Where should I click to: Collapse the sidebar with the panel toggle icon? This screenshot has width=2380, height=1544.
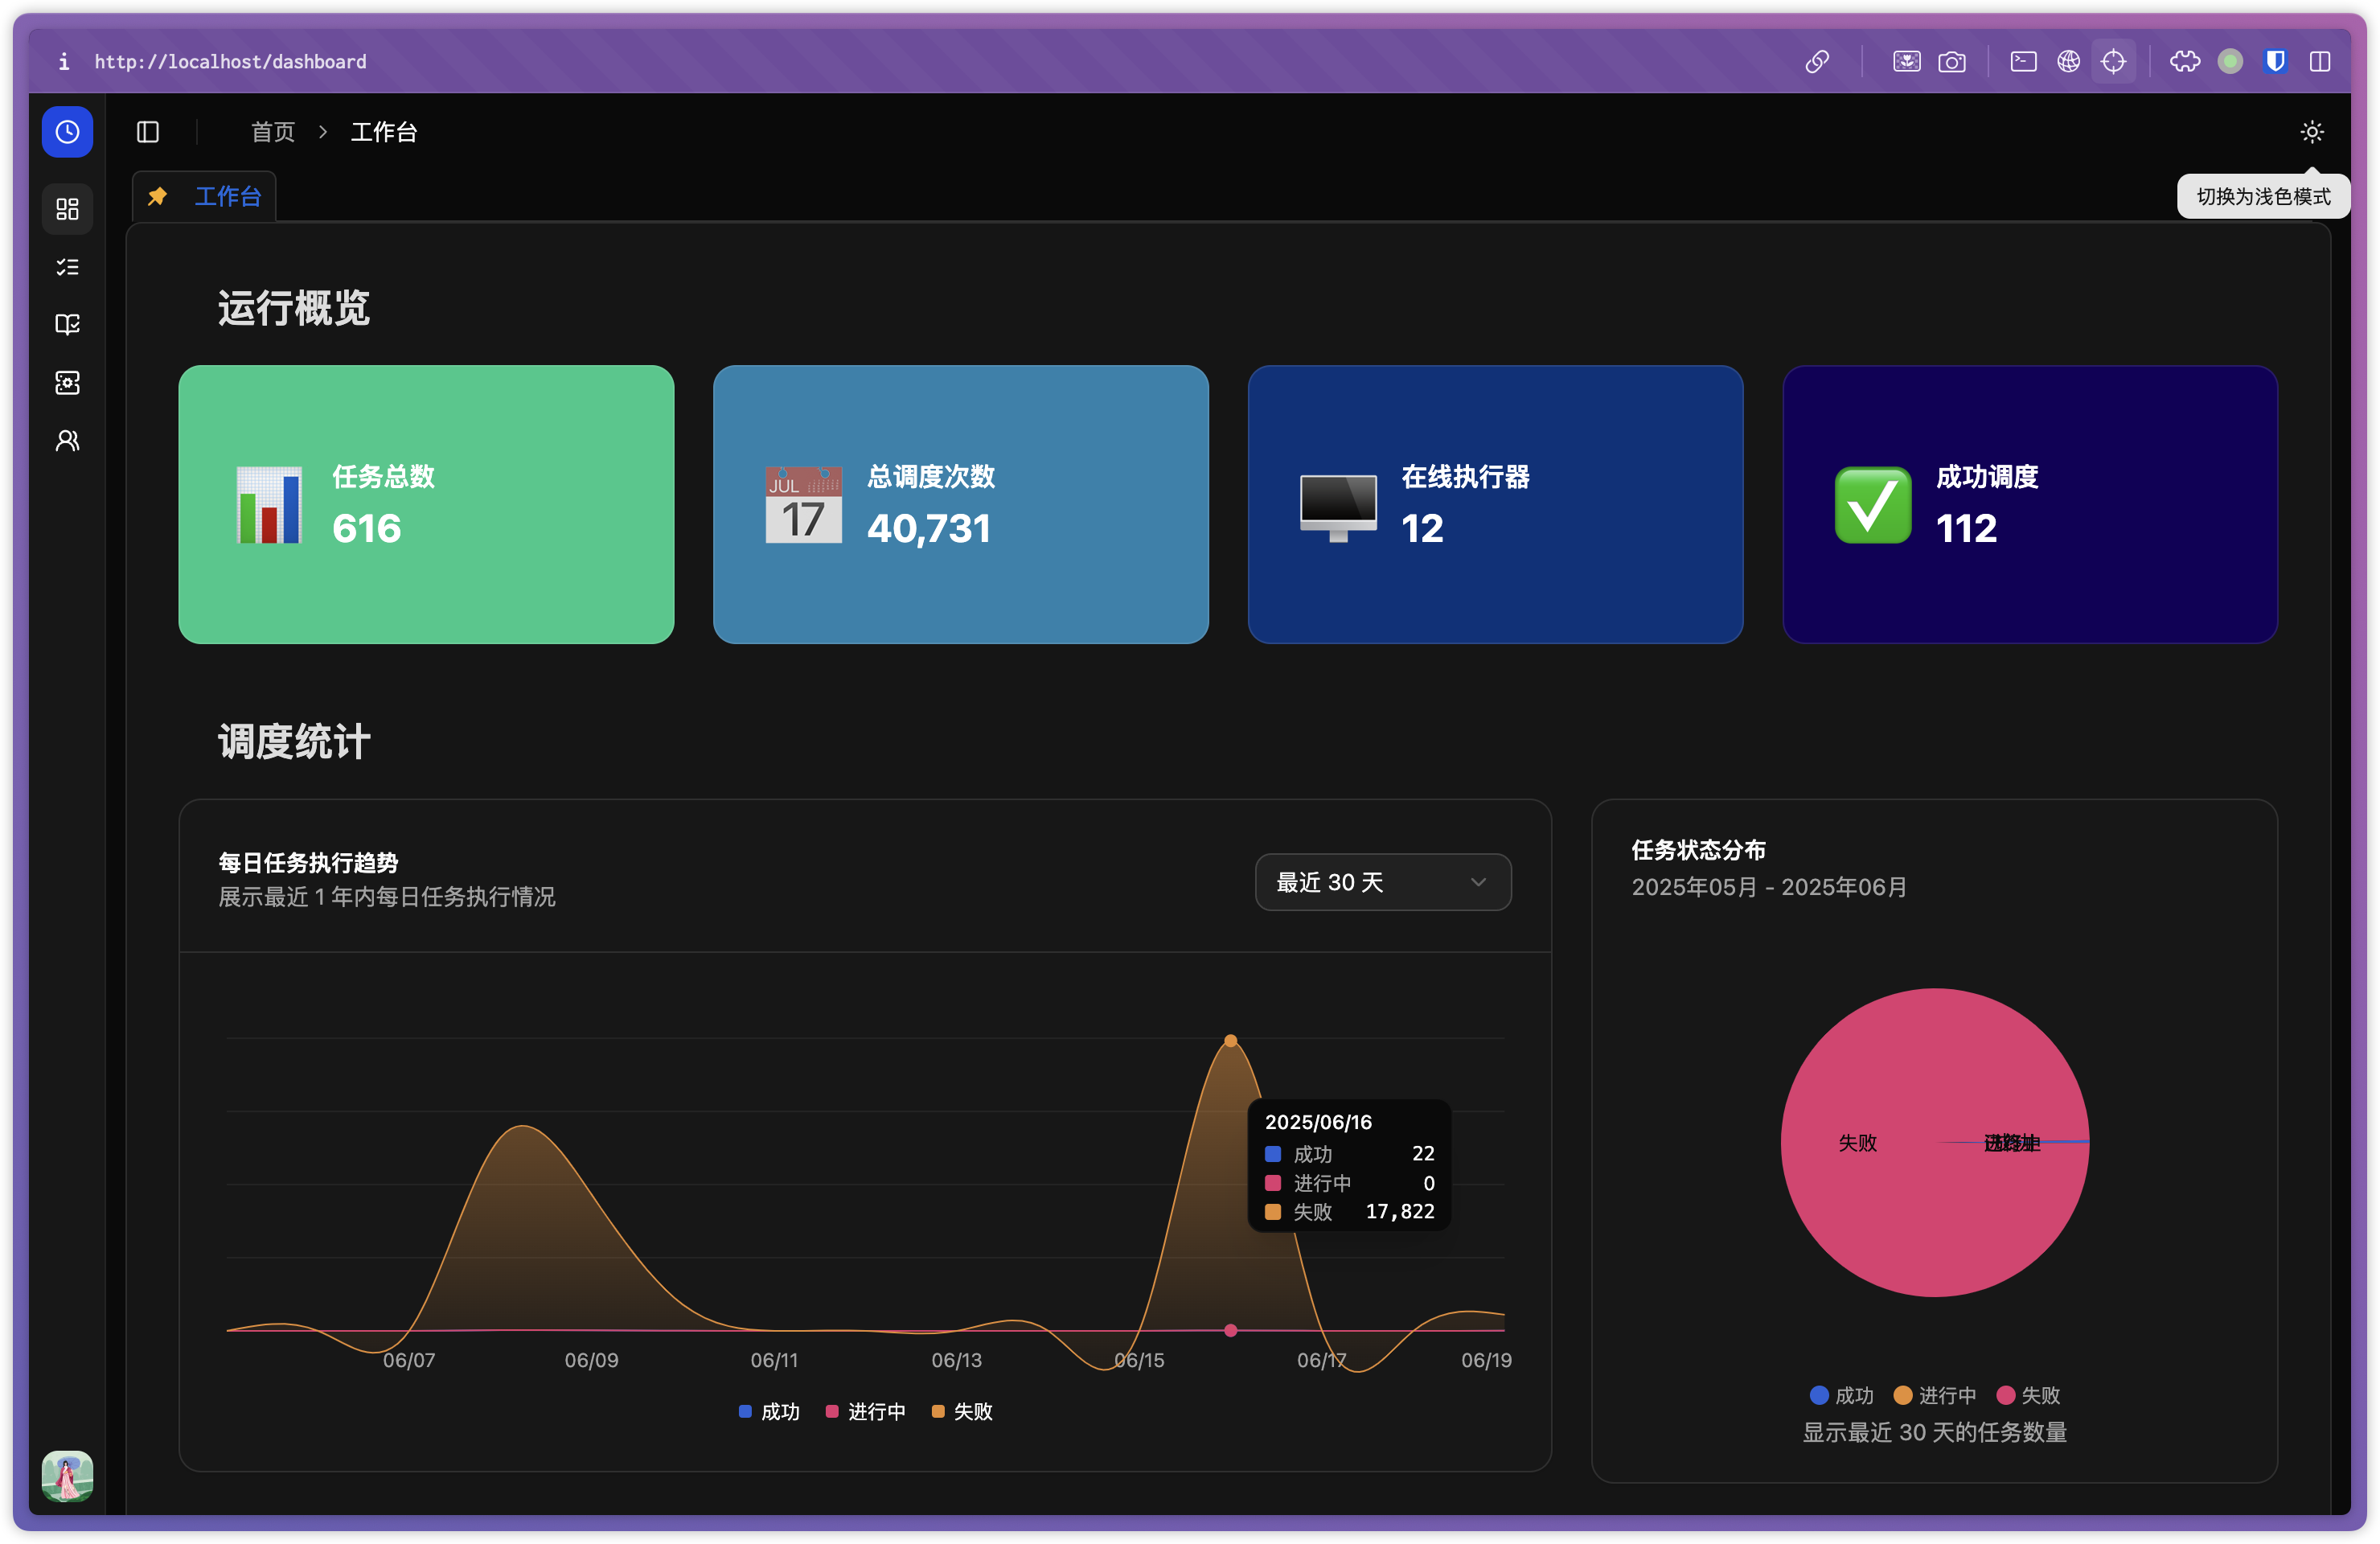pyautogui.click(x=148, y=132)
